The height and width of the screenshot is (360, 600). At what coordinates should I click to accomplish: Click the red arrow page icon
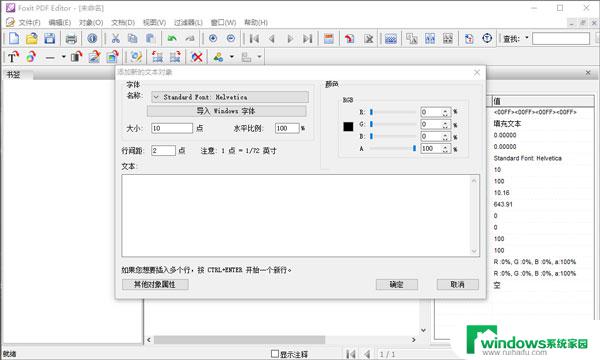click(349, 39)
